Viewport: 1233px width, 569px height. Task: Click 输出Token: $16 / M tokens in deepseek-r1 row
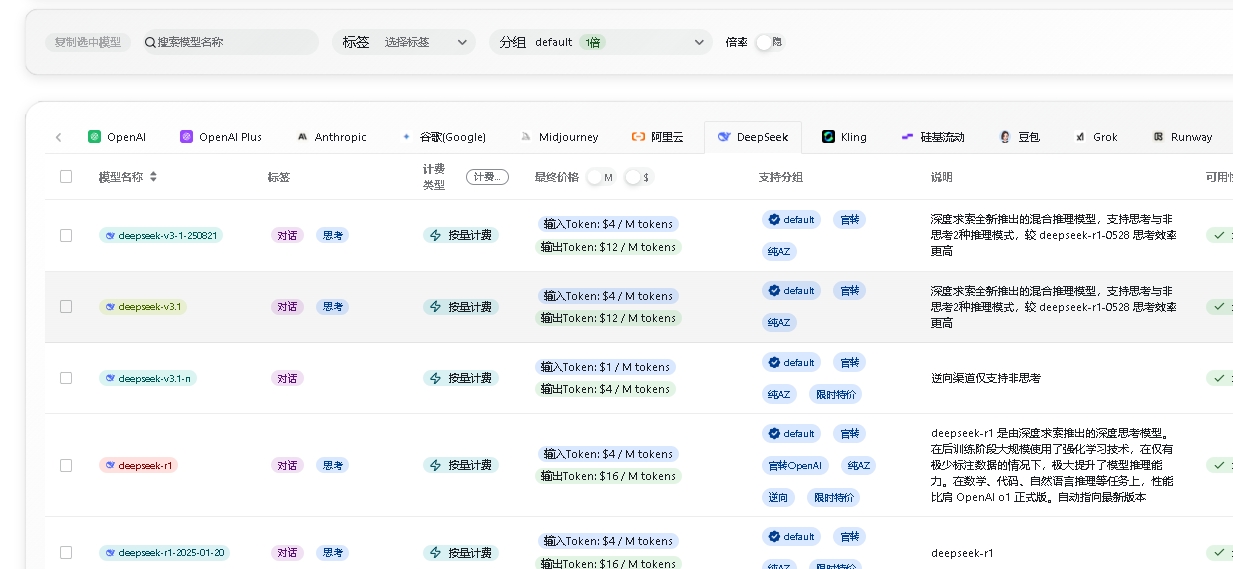tap(609, 476)
